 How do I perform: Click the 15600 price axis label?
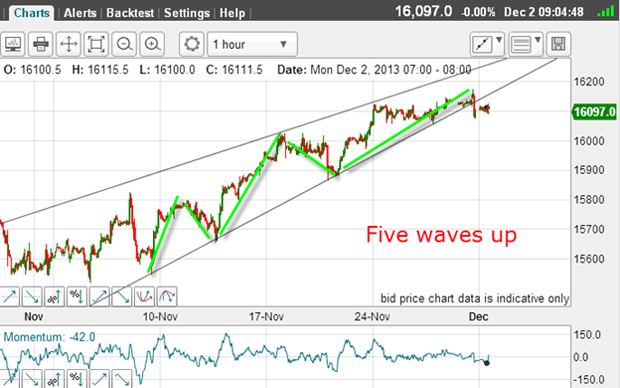point(589,259)
